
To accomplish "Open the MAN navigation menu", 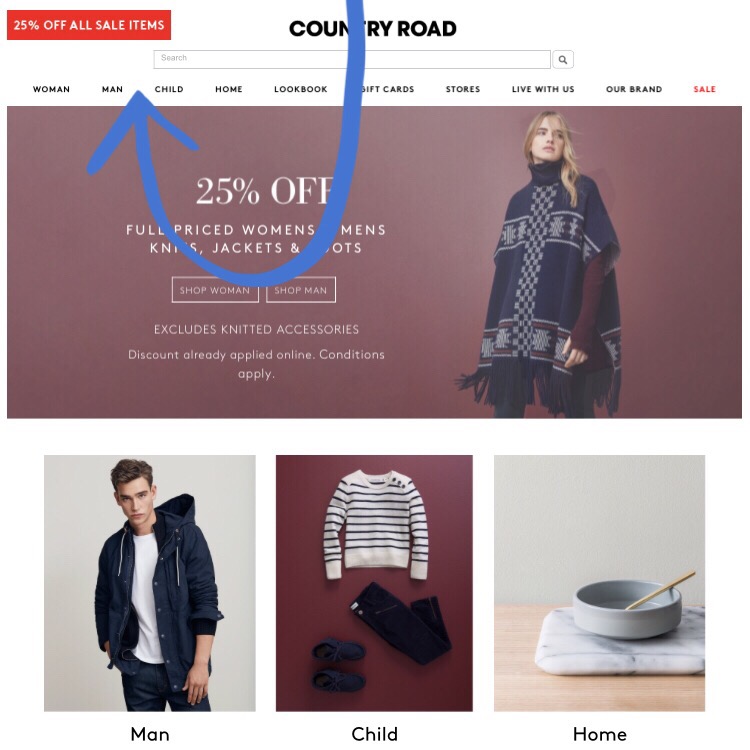I will click(112, 89).
